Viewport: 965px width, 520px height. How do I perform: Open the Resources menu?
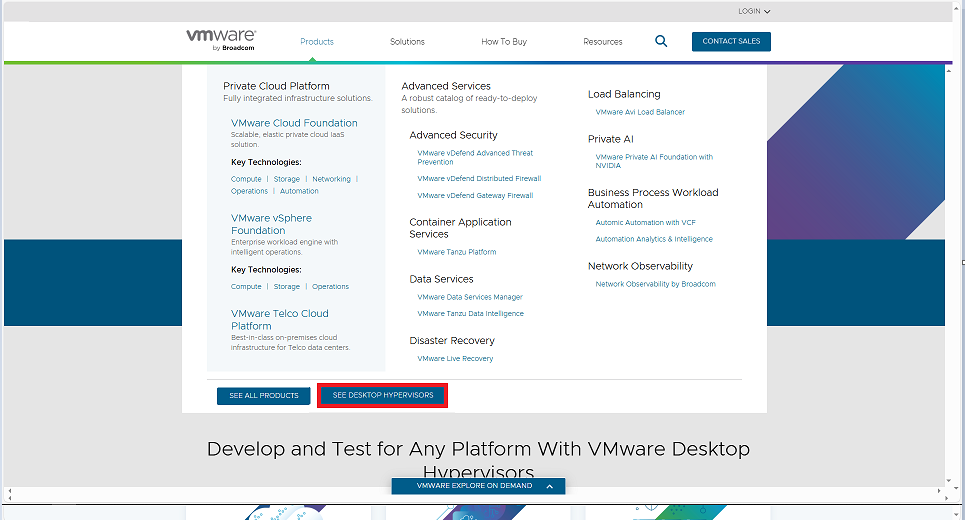[x=603, y=42]
